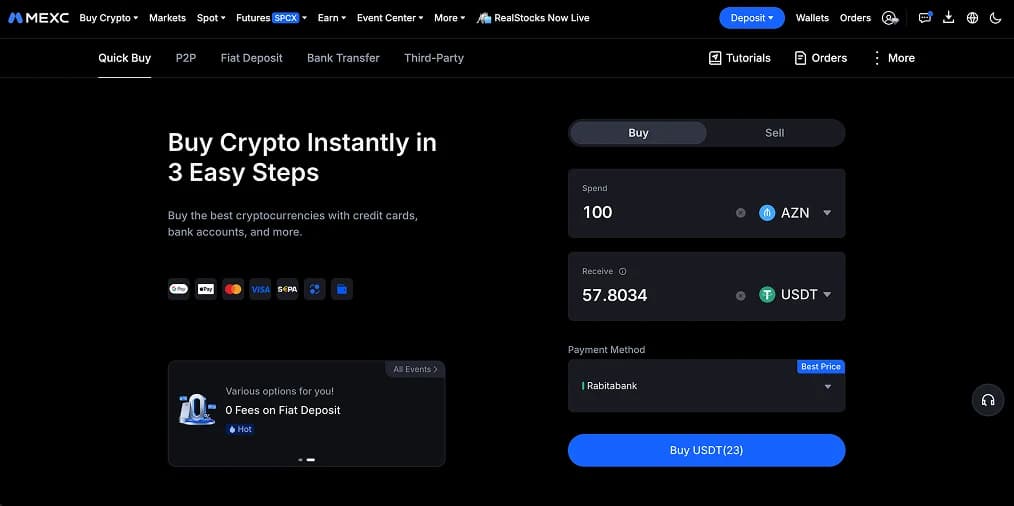Open the Deposit dropdown button
This screenshot has width=1014, height=506.
pos(751,18)
